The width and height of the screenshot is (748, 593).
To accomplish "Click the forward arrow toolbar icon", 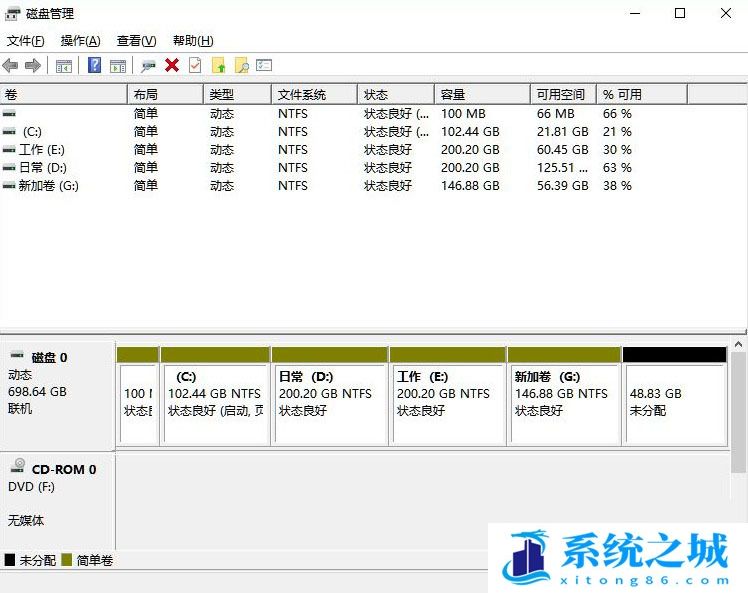I will [33, 65].
